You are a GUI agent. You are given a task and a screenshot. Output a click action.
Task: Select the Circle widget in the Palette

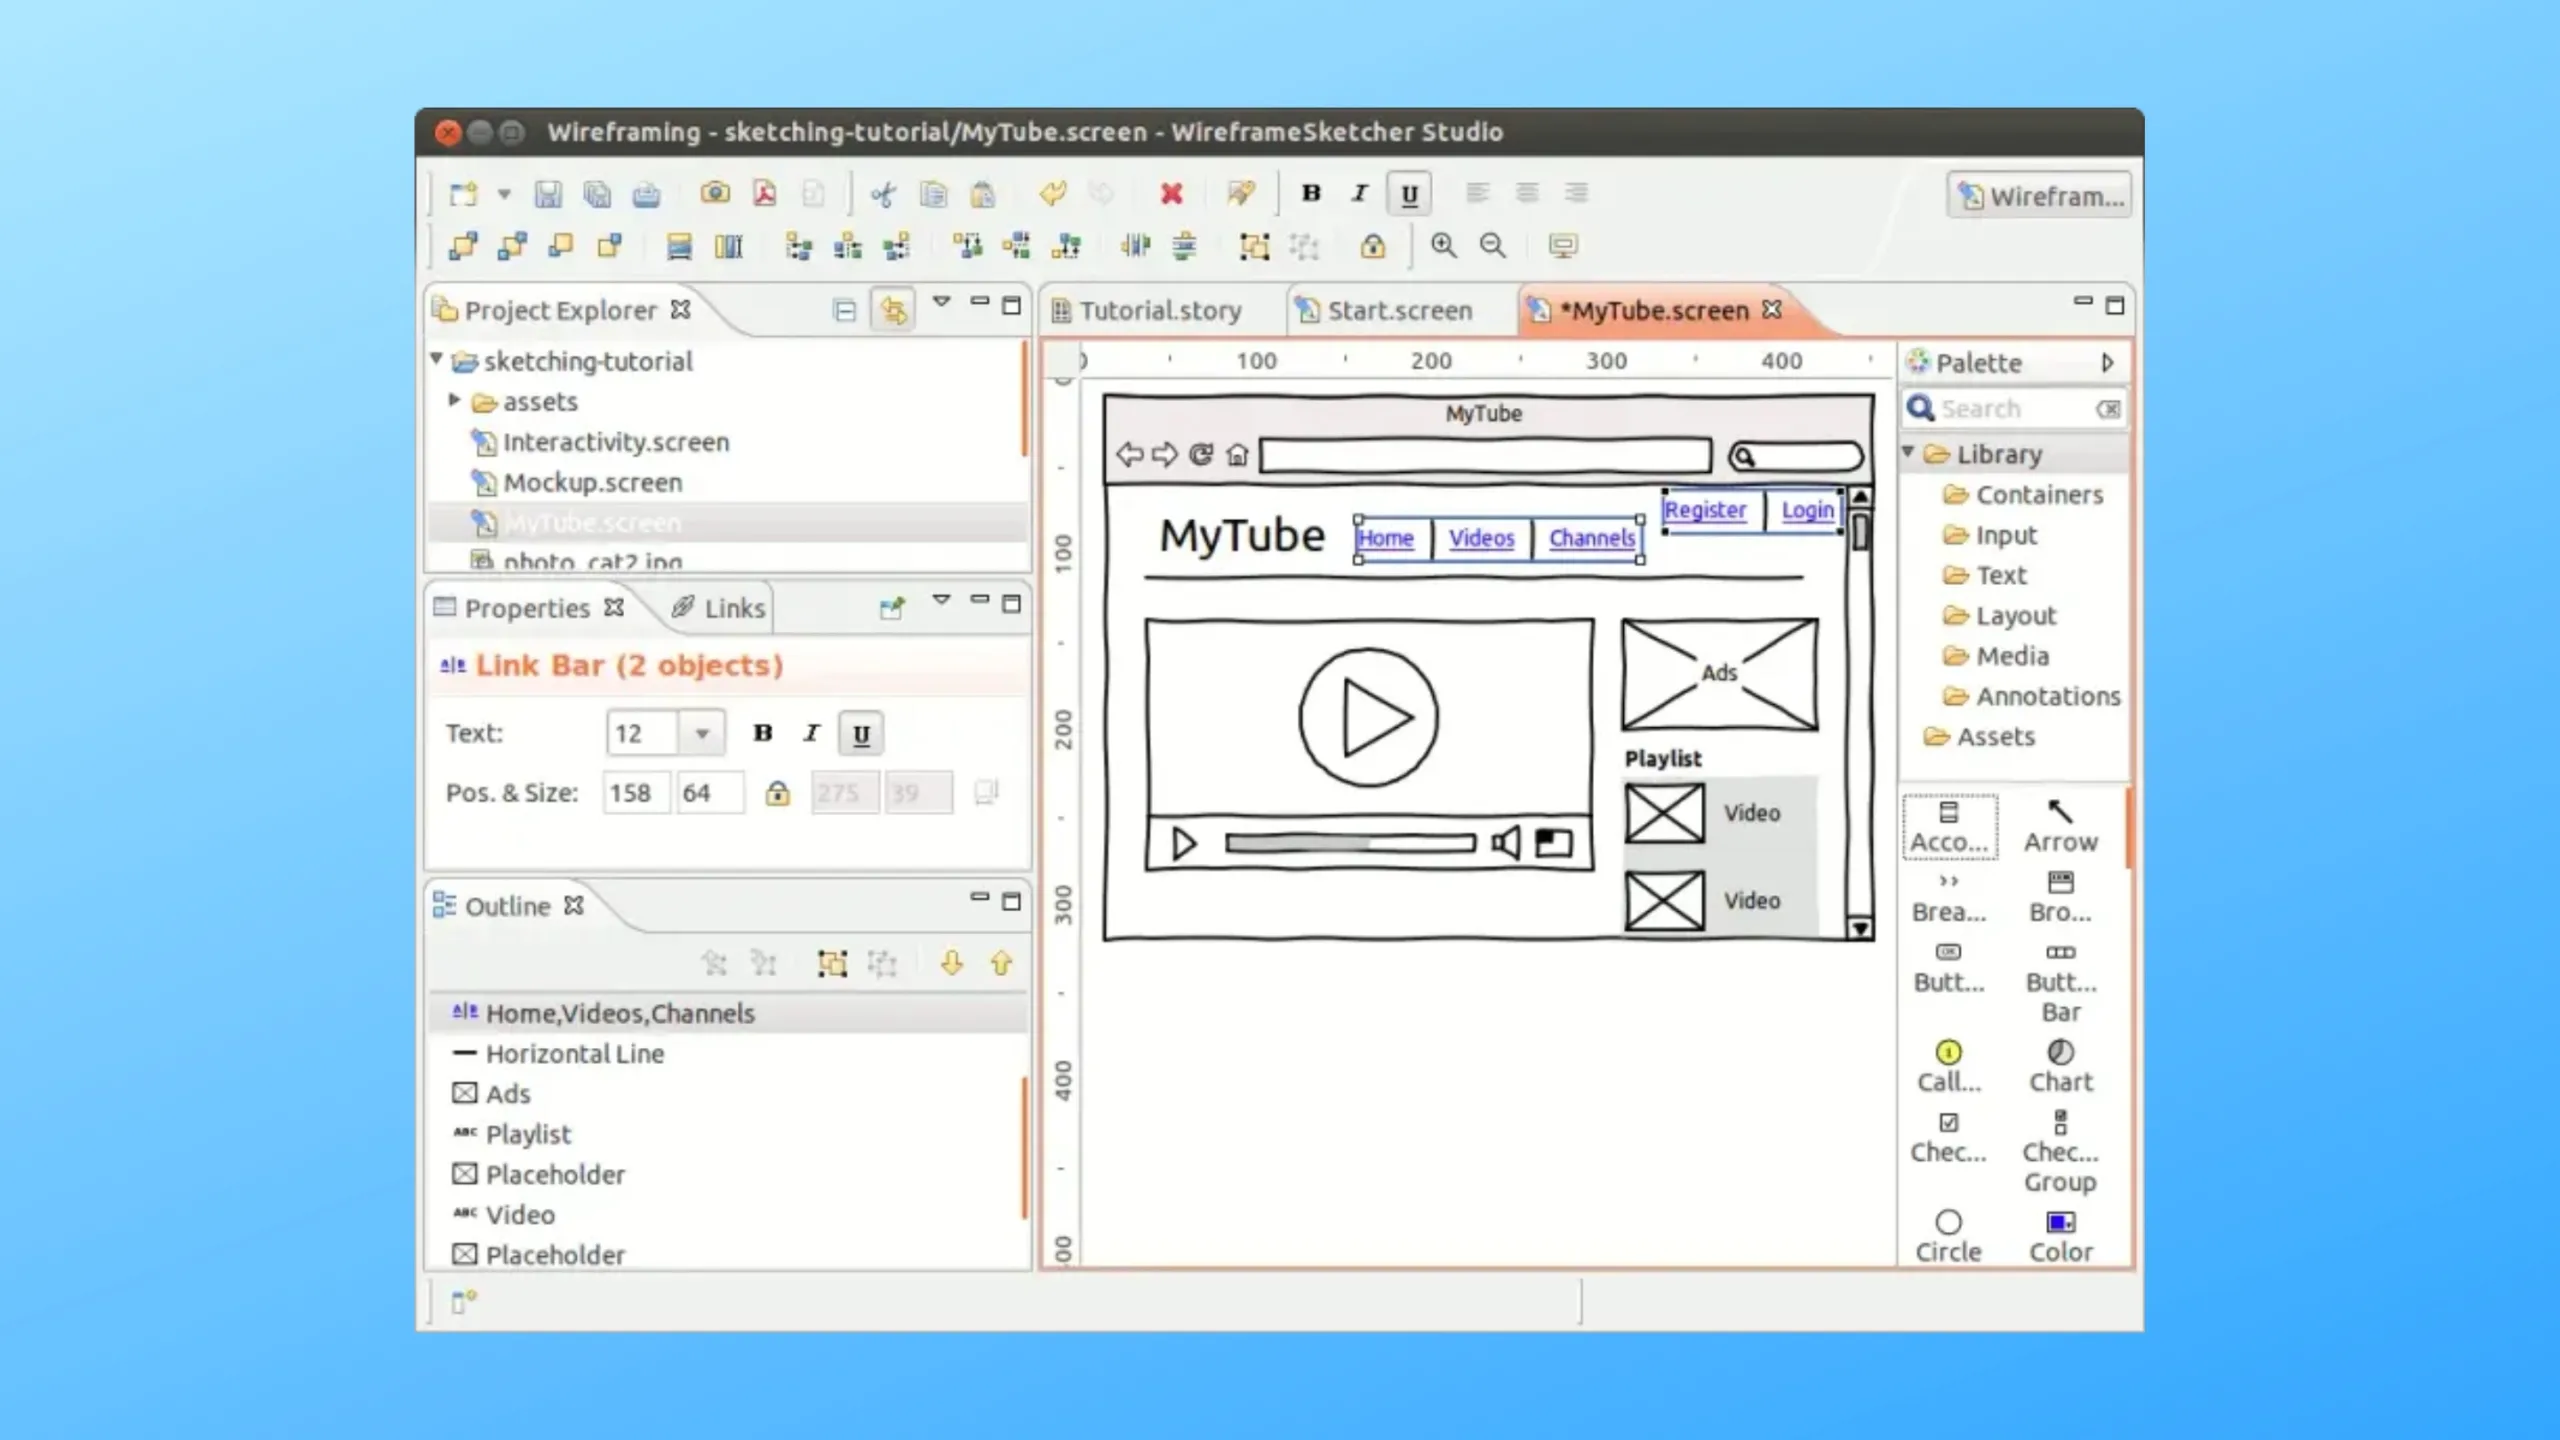pos(1948,1237)
